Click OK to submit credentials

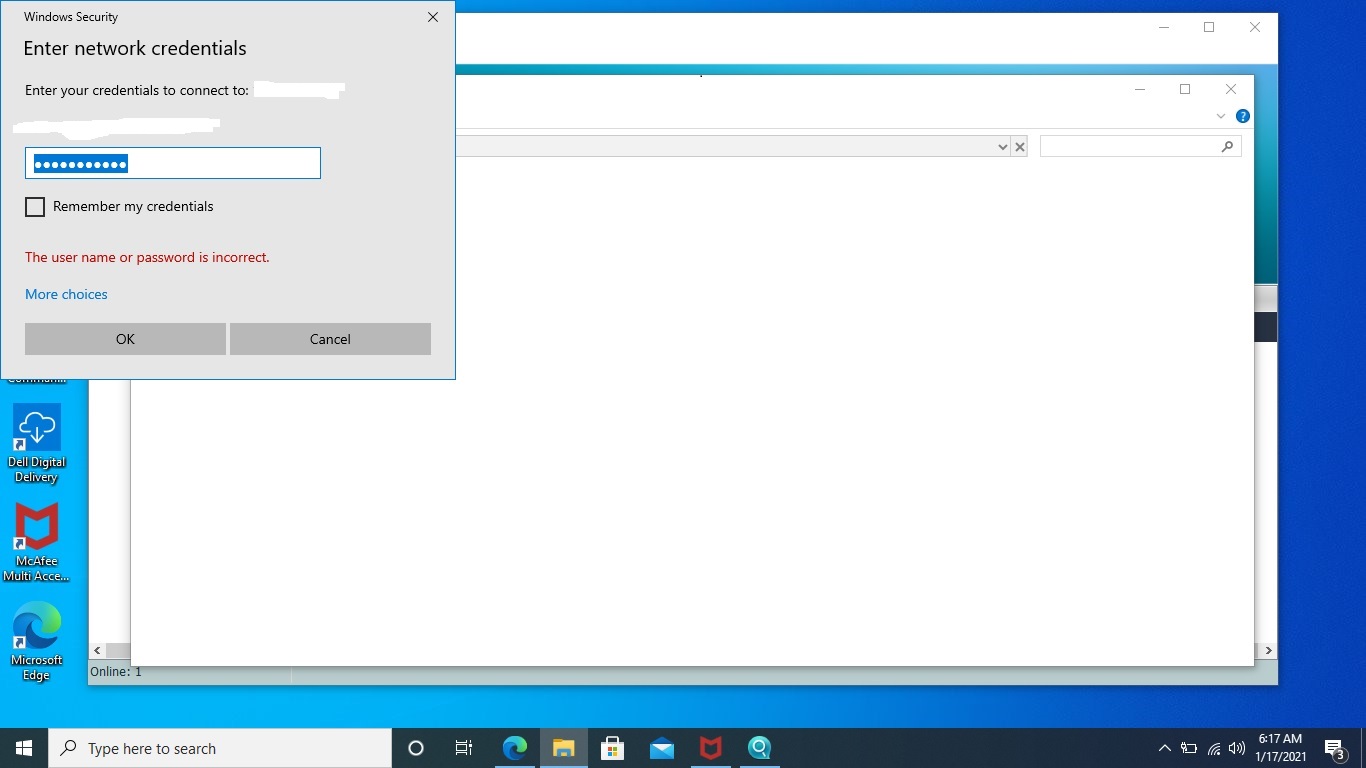[x=125, y=339]
